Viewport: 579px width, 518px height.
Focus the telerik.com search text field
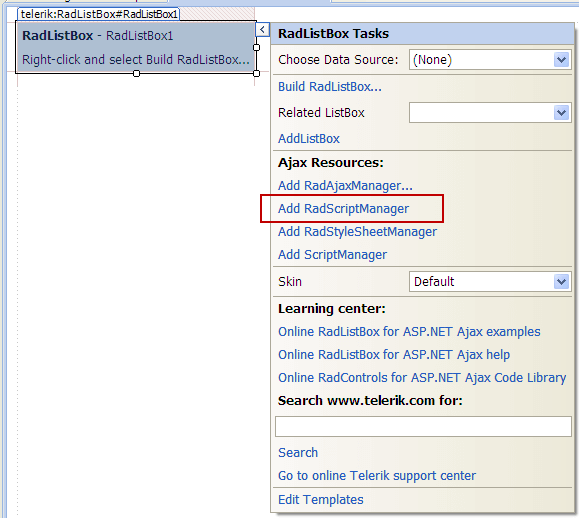pyautogui.click(x=423, y=426)
